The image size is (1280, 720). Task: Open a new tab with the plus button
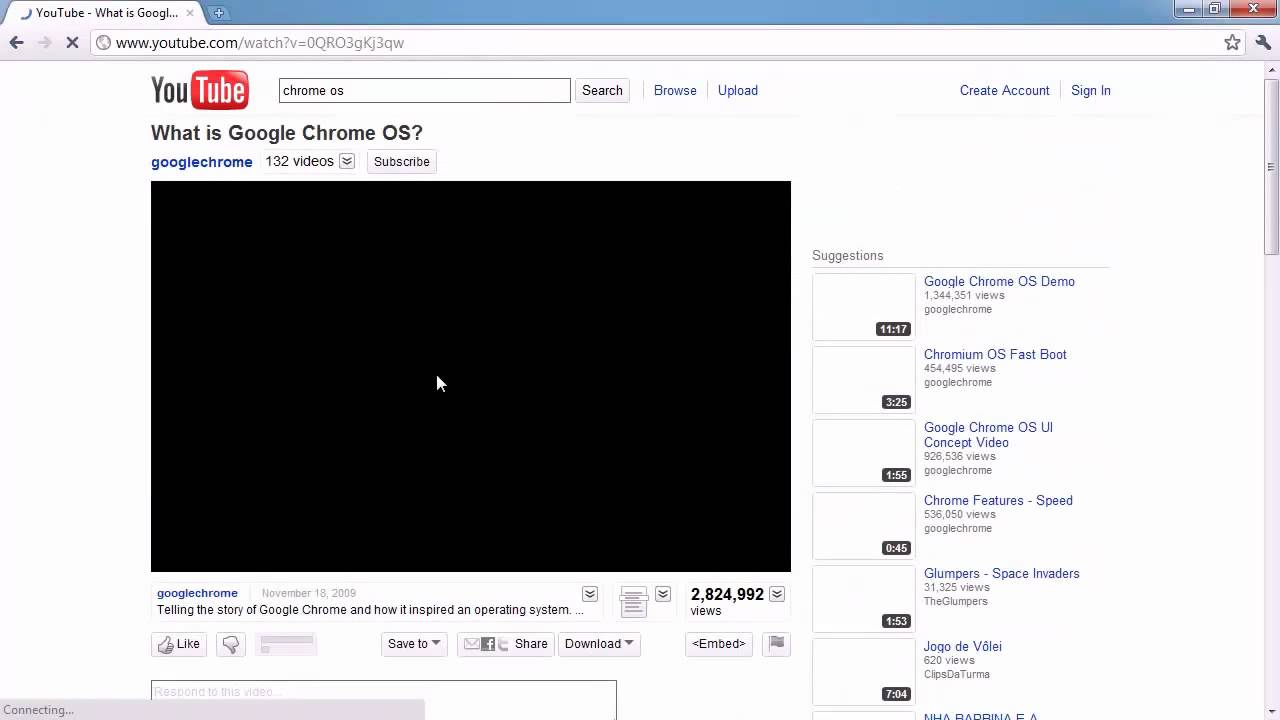[x=219, y=13]
